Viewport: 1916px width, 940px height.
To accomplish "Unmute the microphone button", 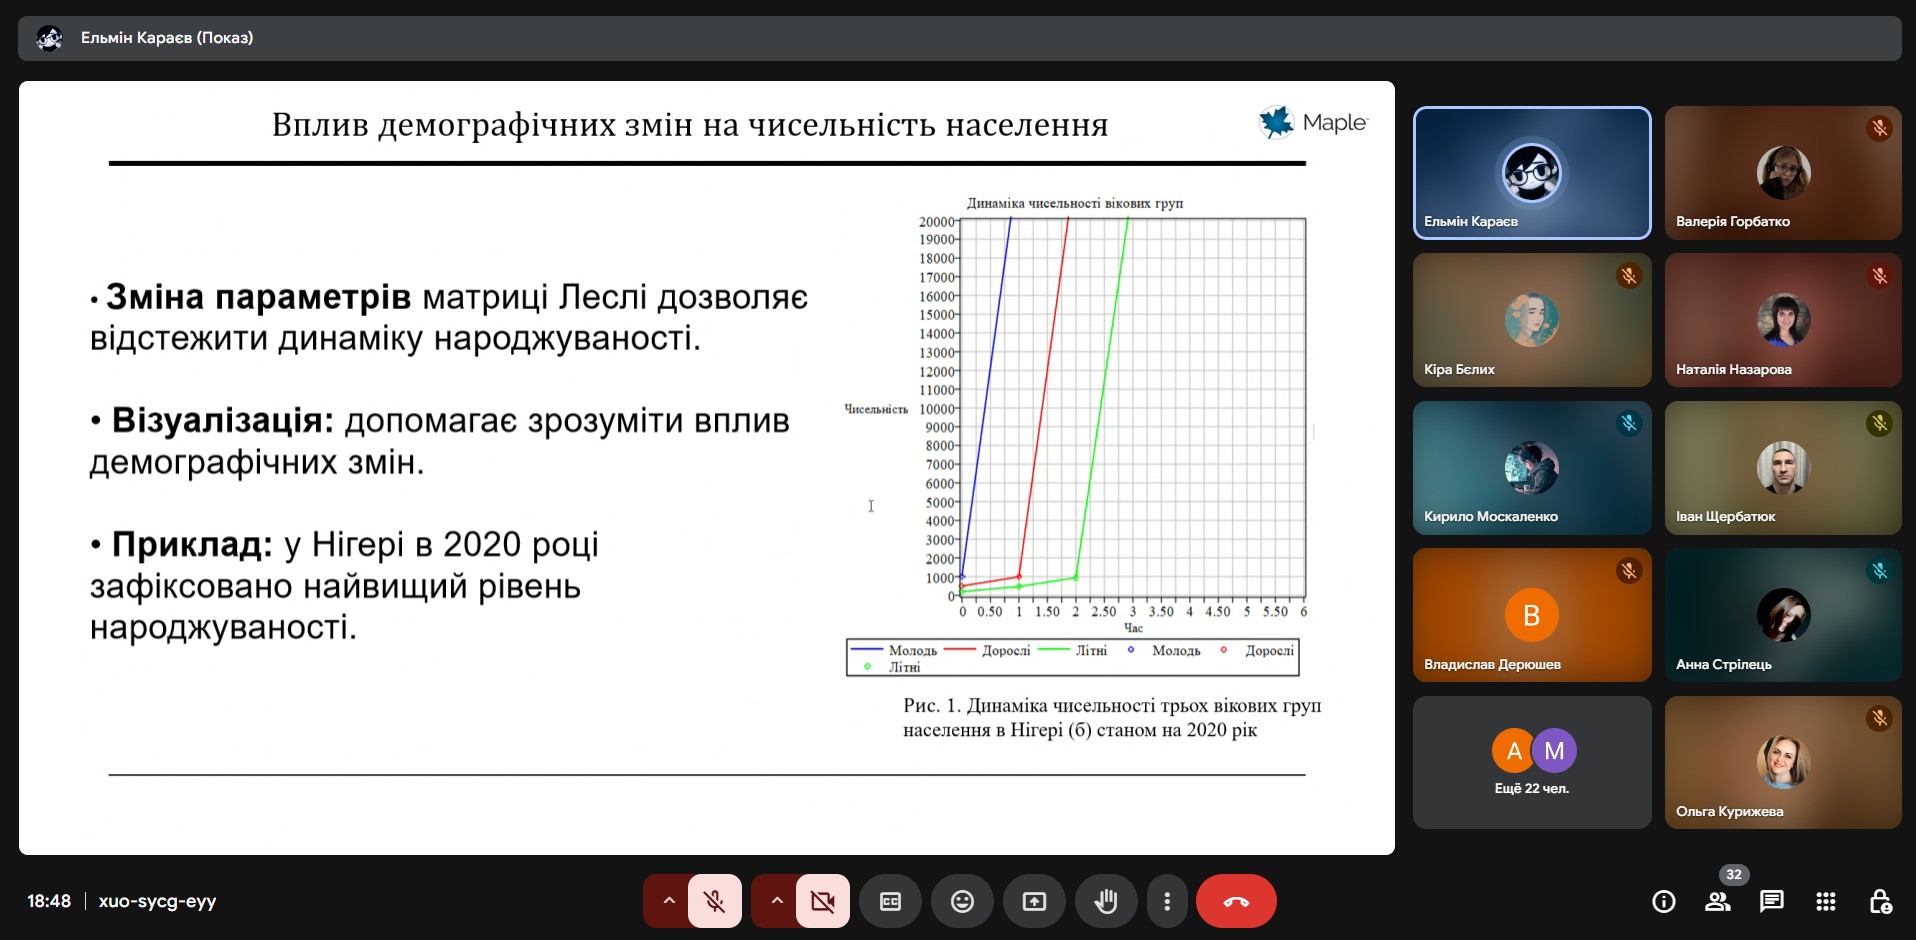I will (x=715, y=901).
